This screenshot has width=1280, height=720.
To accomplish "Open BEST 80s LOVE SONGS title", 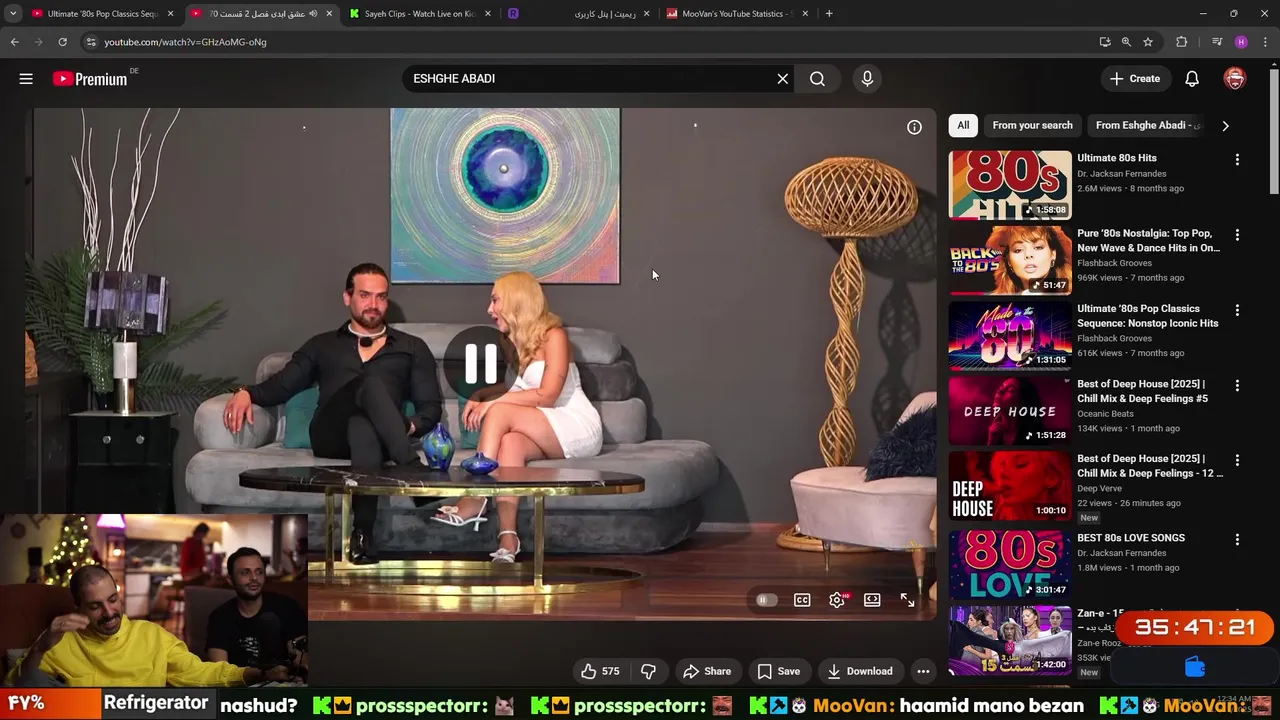I will tap(1131, 538).
